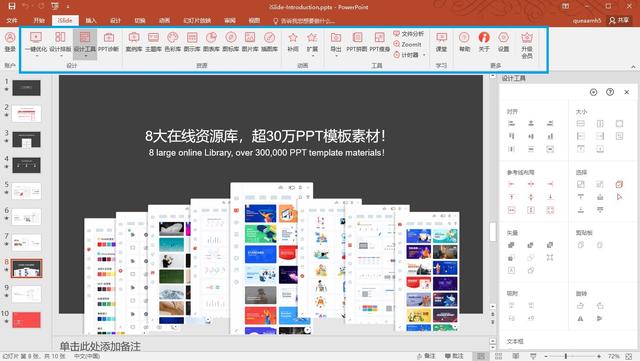Click the align-left icon in 设计工具 pane
640x361 pixels.
511,123
